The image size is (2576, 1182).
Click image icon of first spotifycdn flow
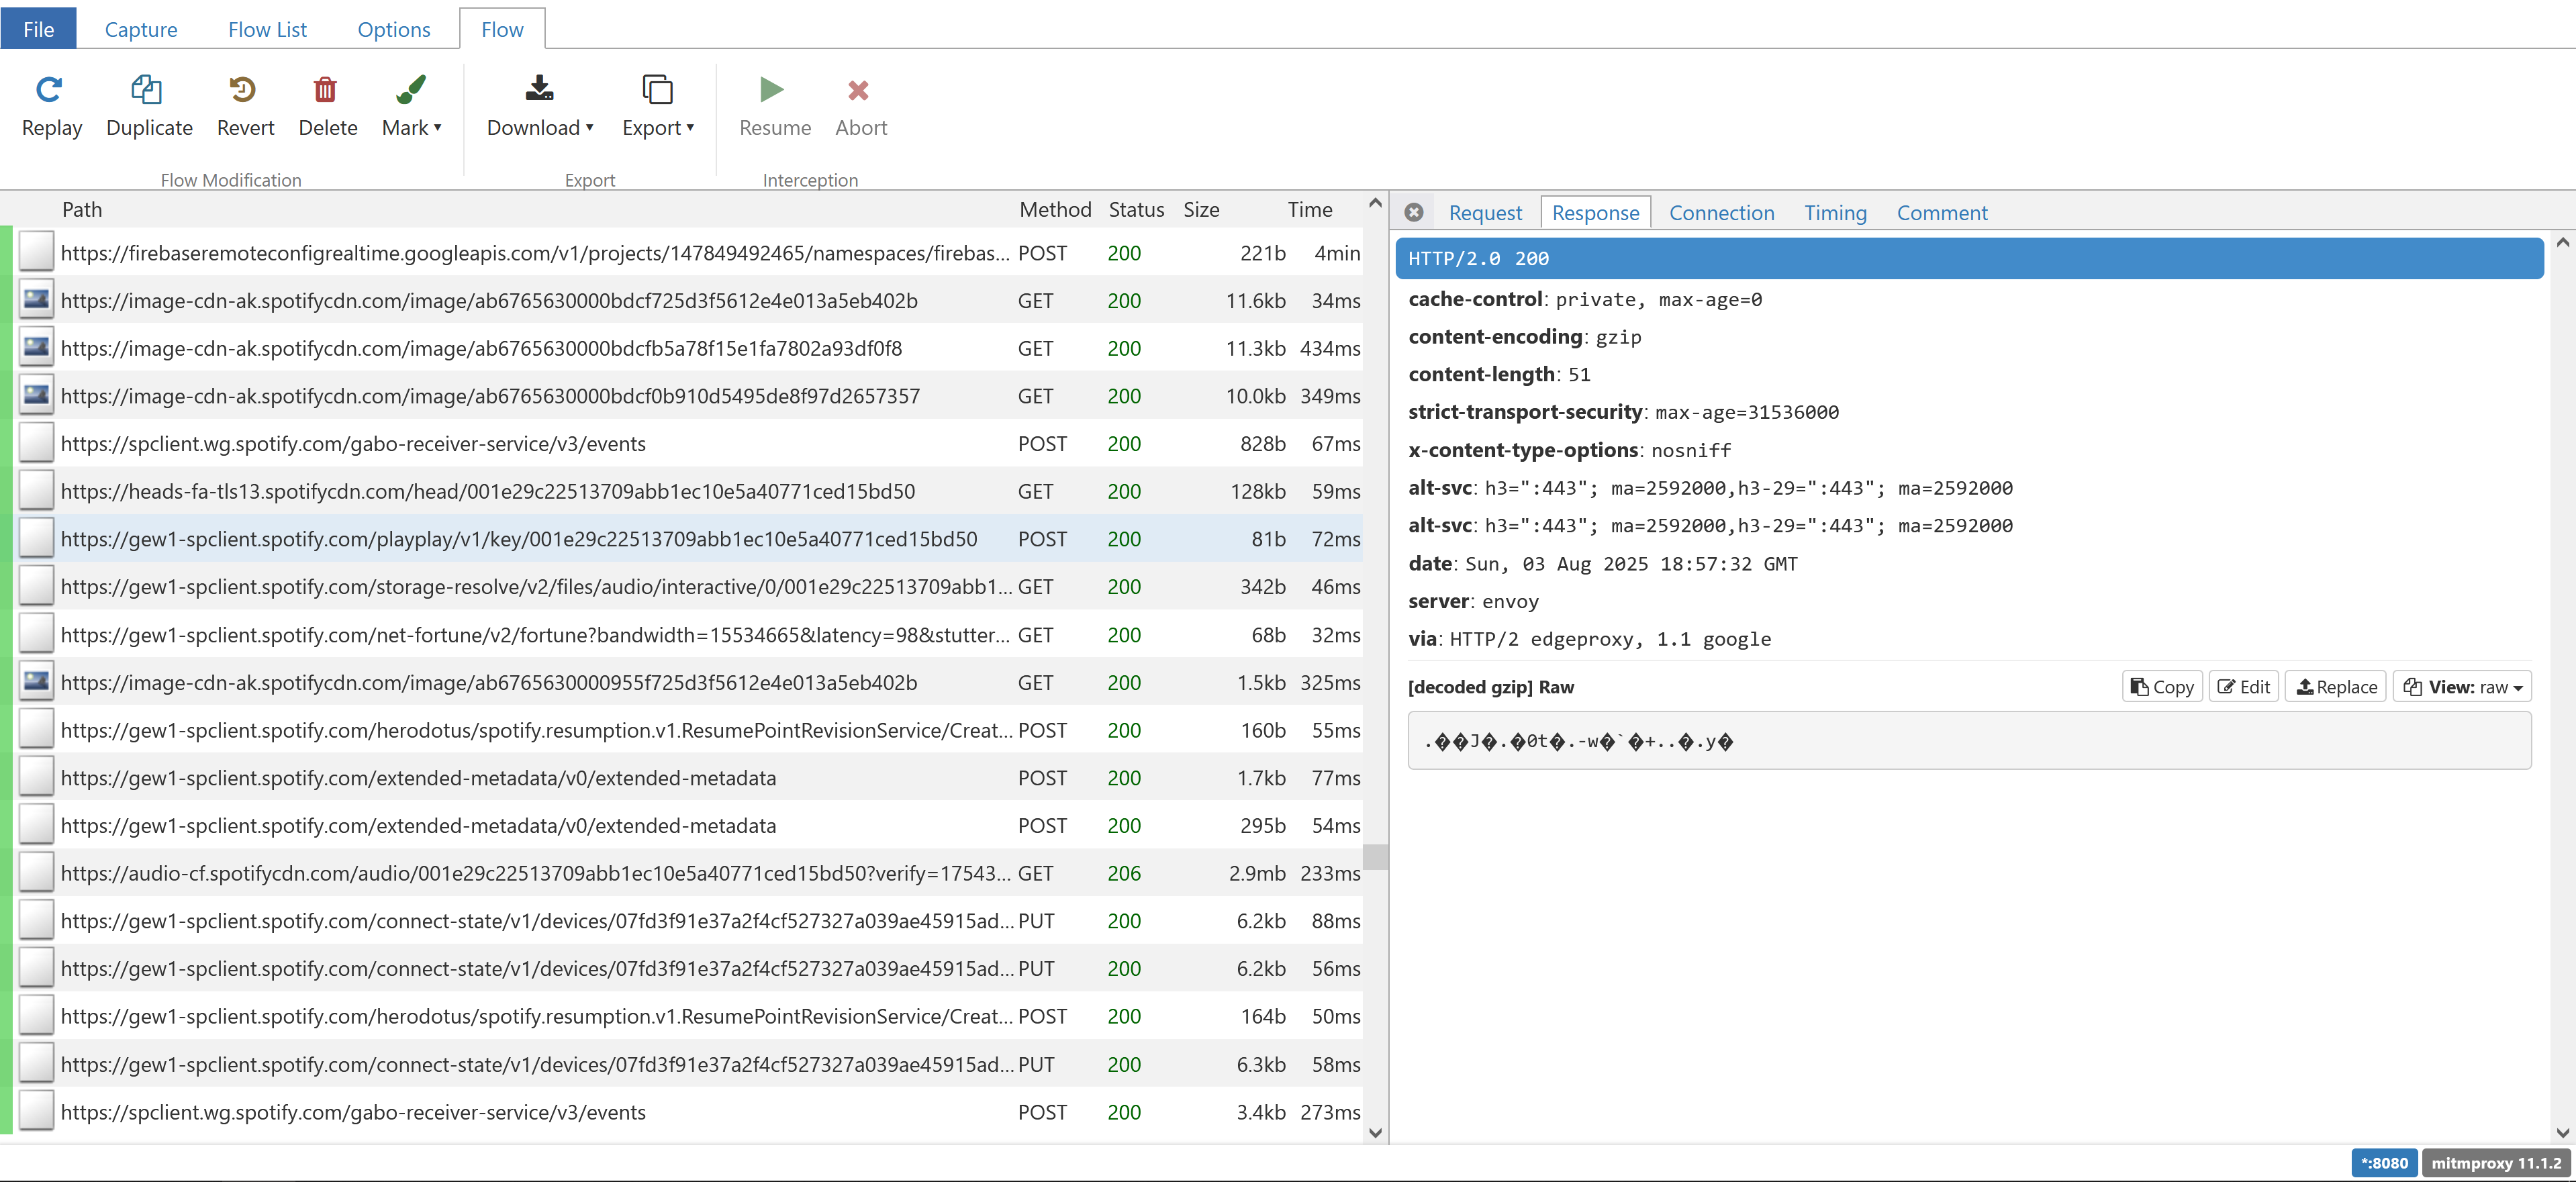coord(36,300)
